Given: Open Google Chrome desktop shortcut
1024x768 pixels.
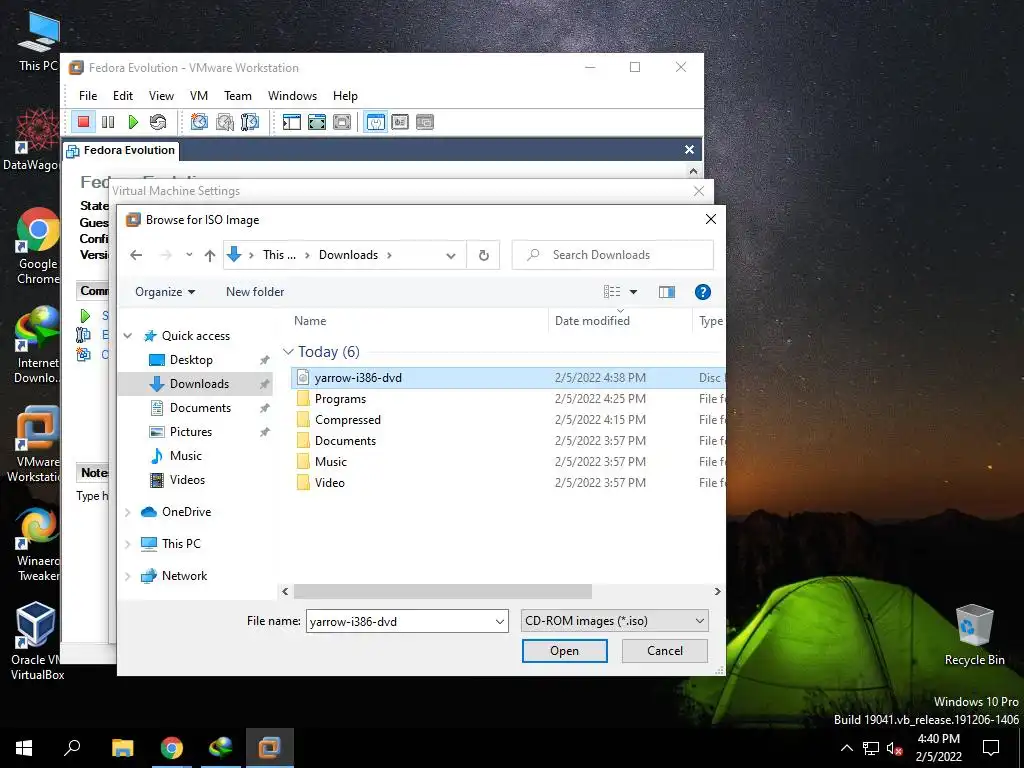Looking at the screenshot, I should point(37,246).
